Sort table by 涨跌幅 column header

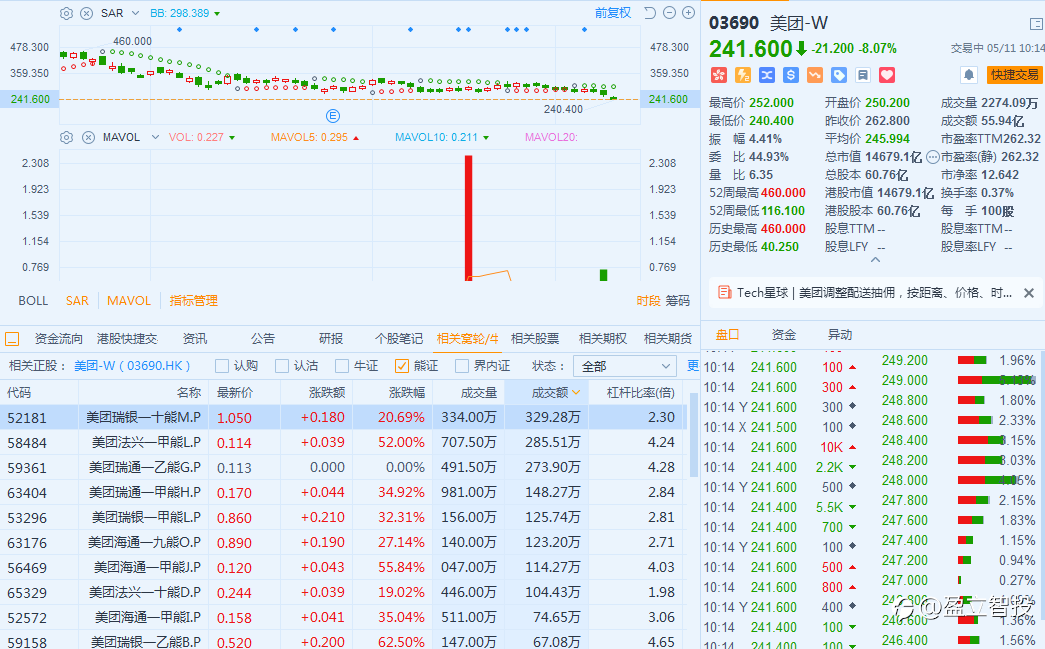coord(407,392)
